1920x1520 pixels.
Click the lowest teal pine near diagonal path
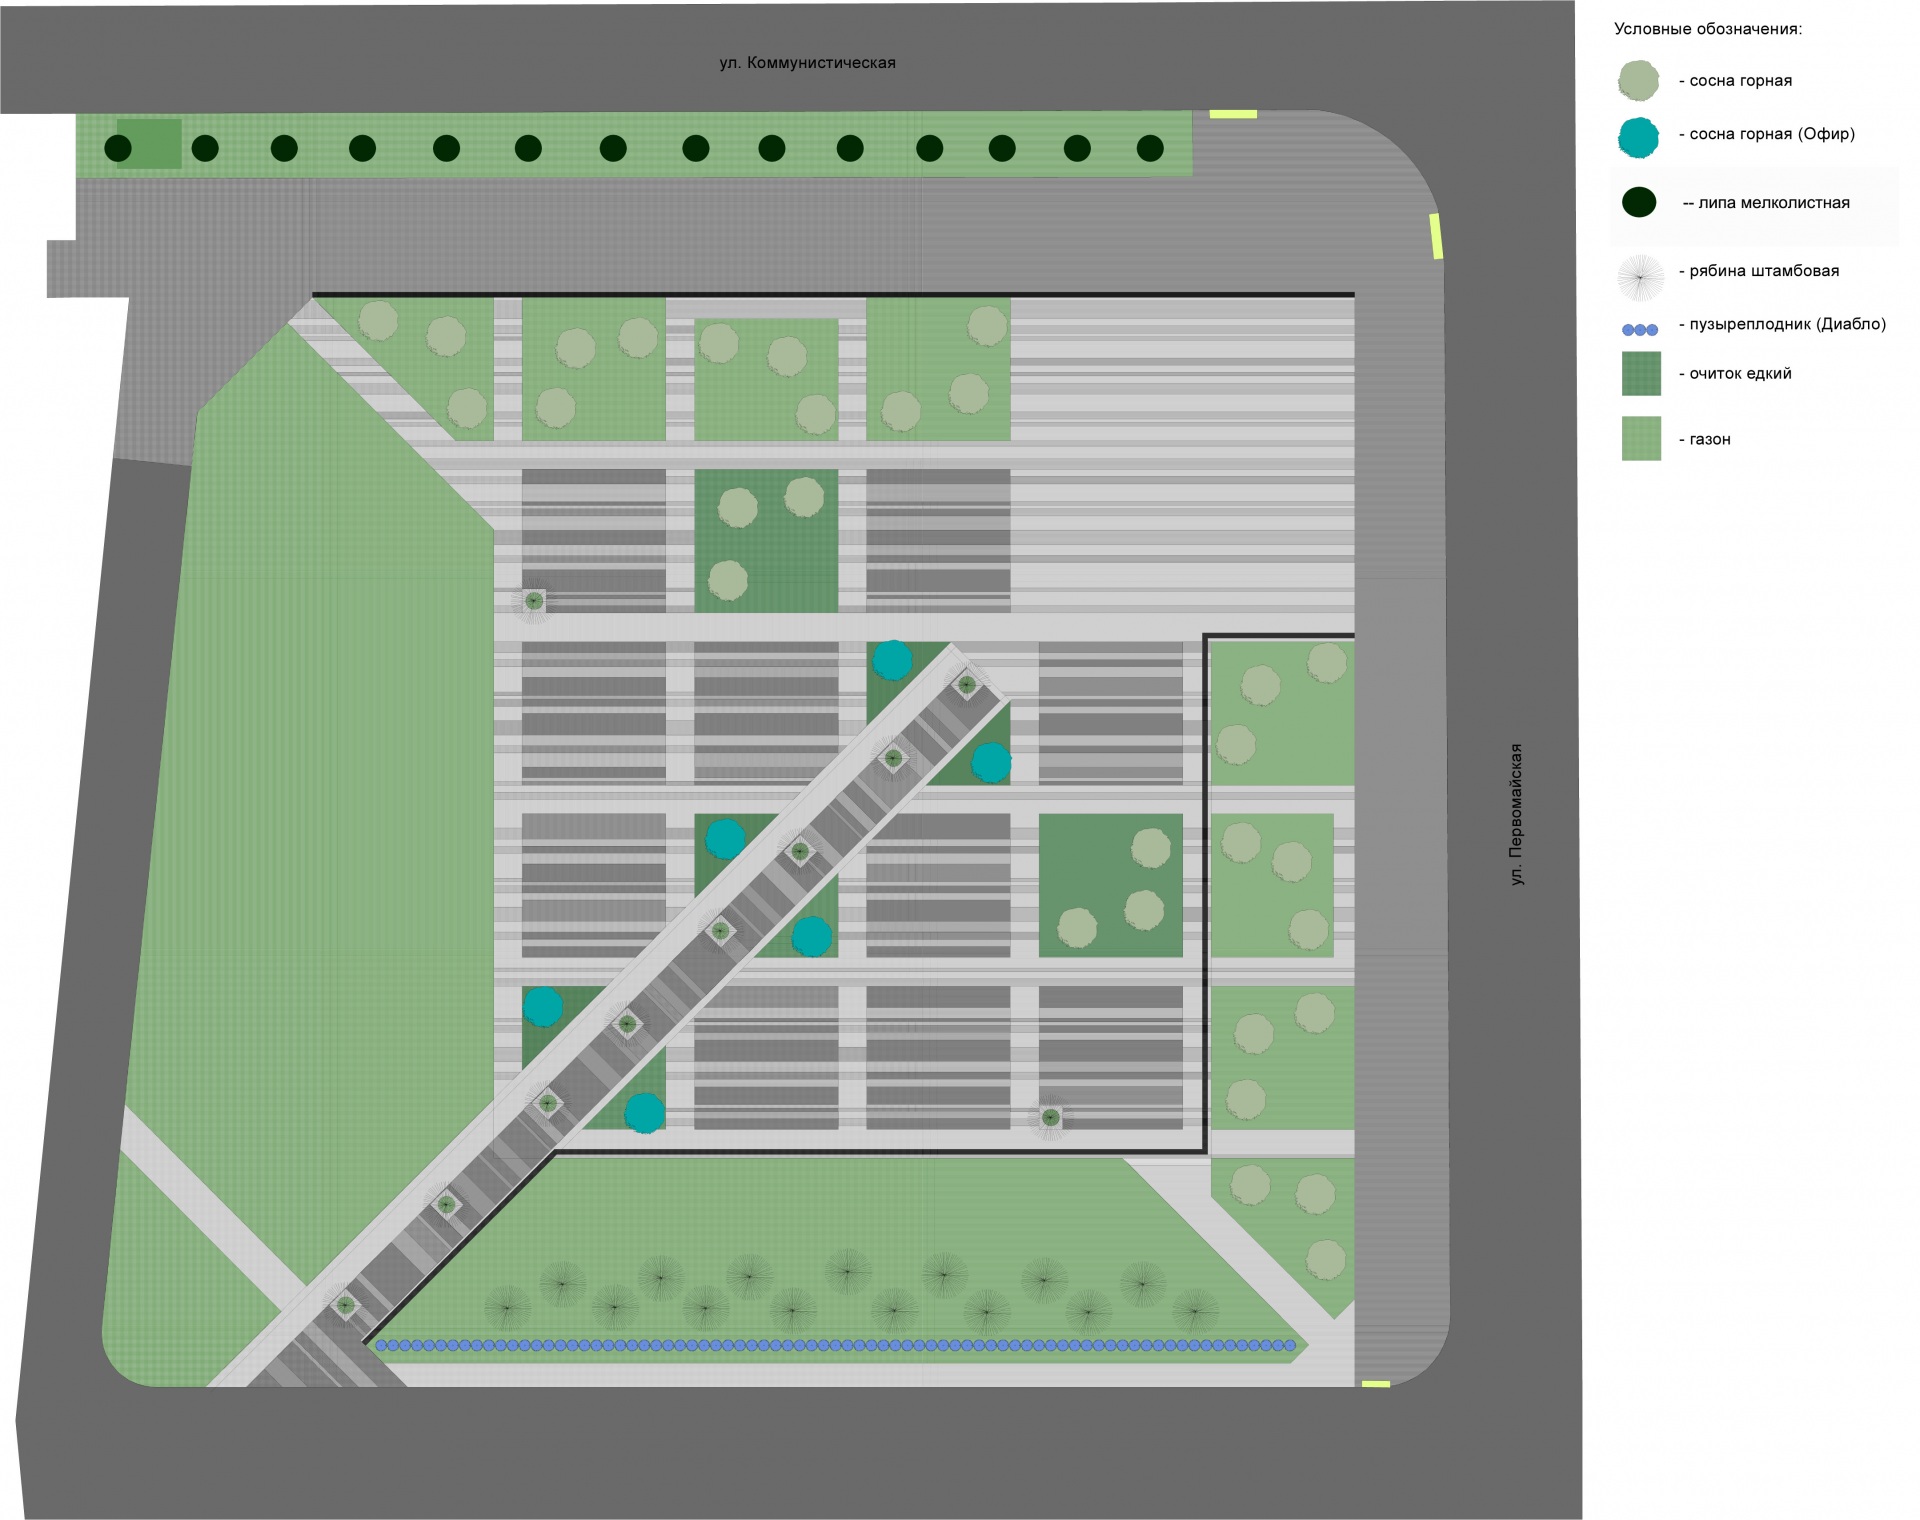[x=645, y=1112]
